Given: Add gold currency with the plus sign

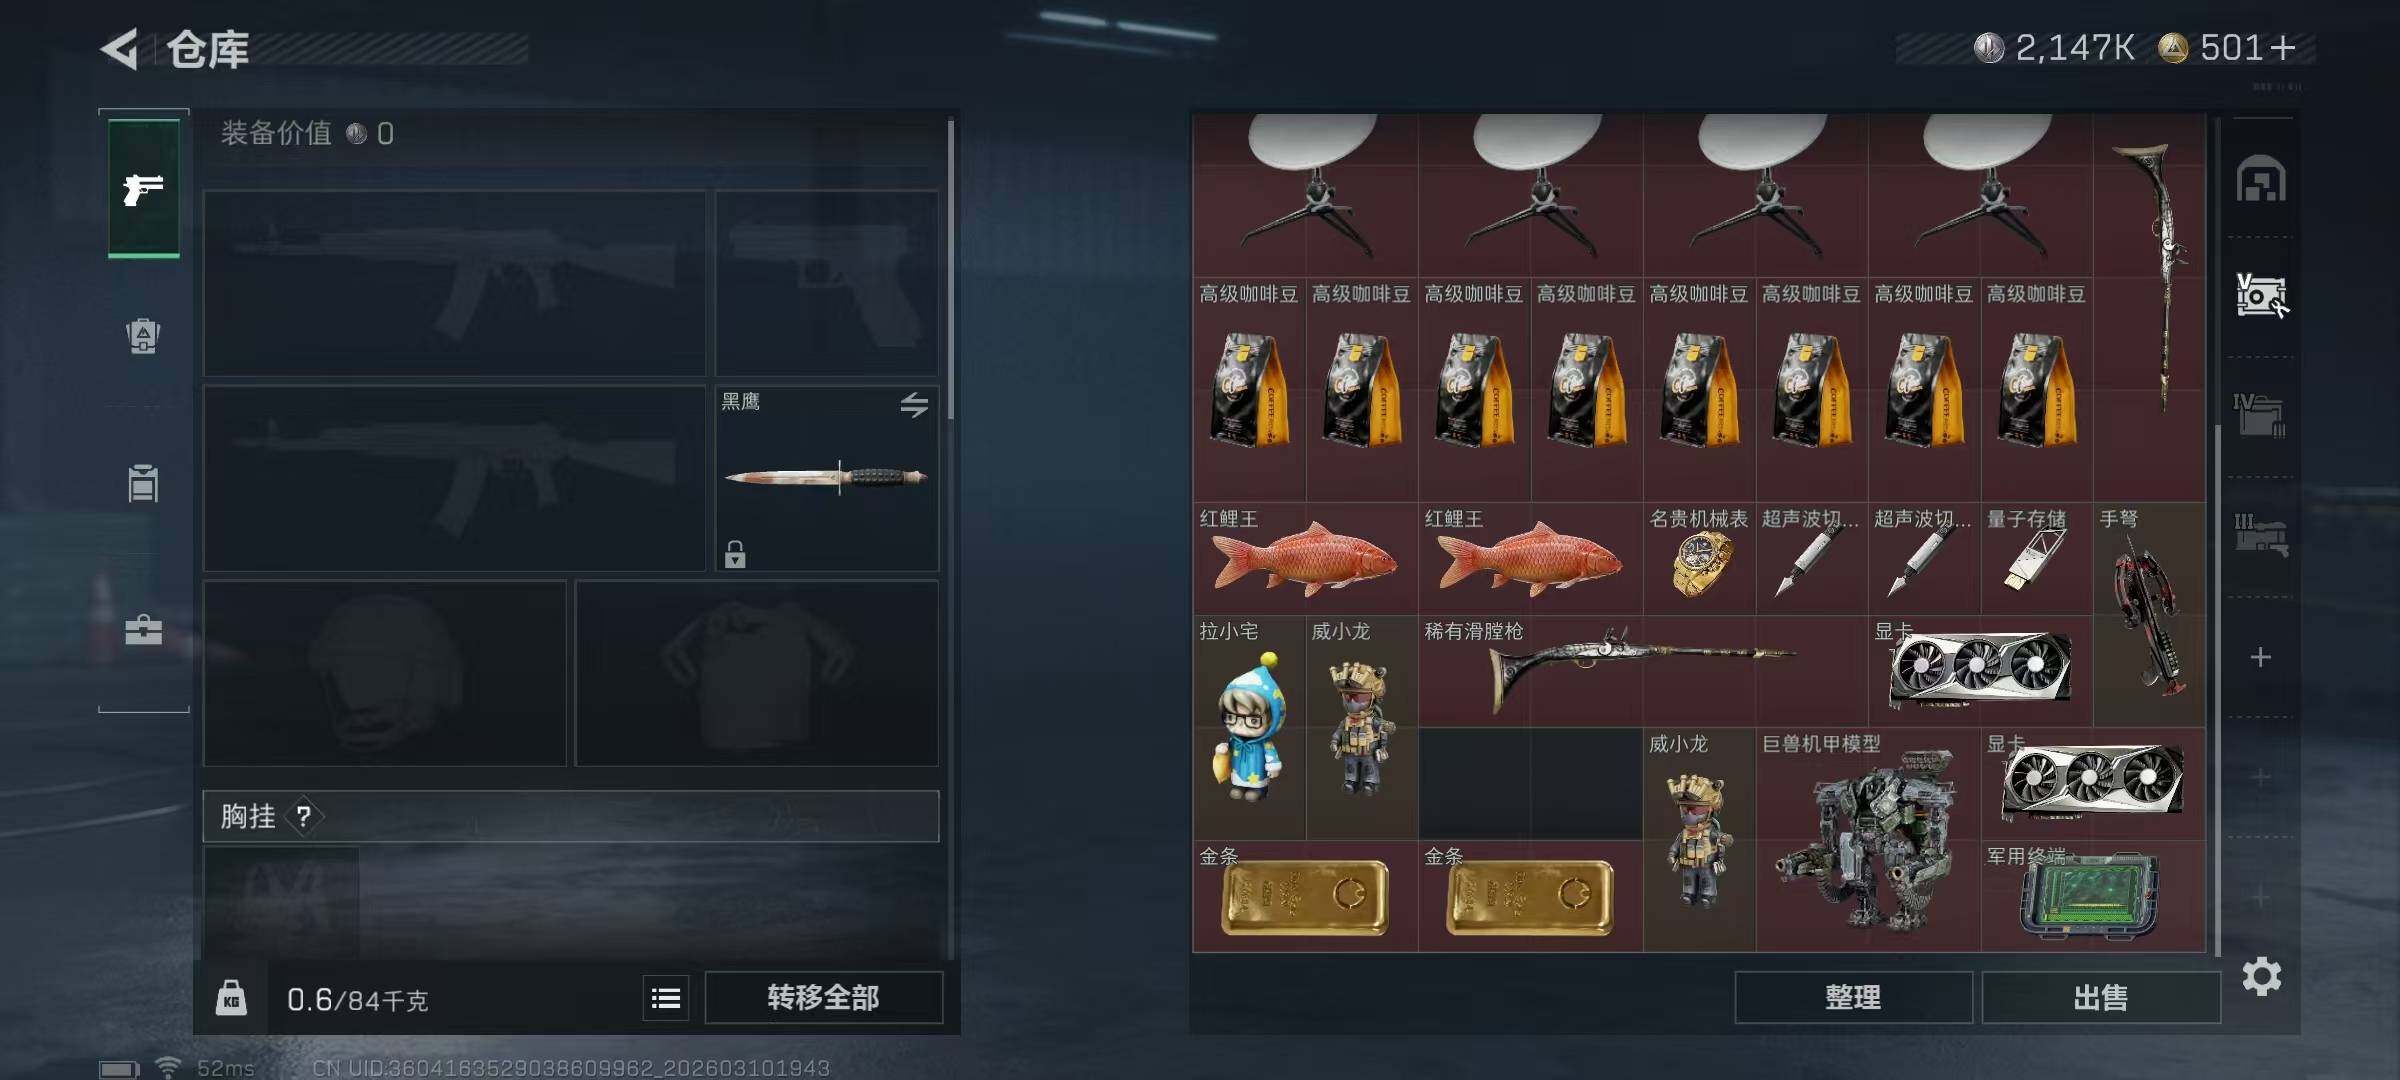Looking at the screenshot, I should click(x=2283, y=48).
